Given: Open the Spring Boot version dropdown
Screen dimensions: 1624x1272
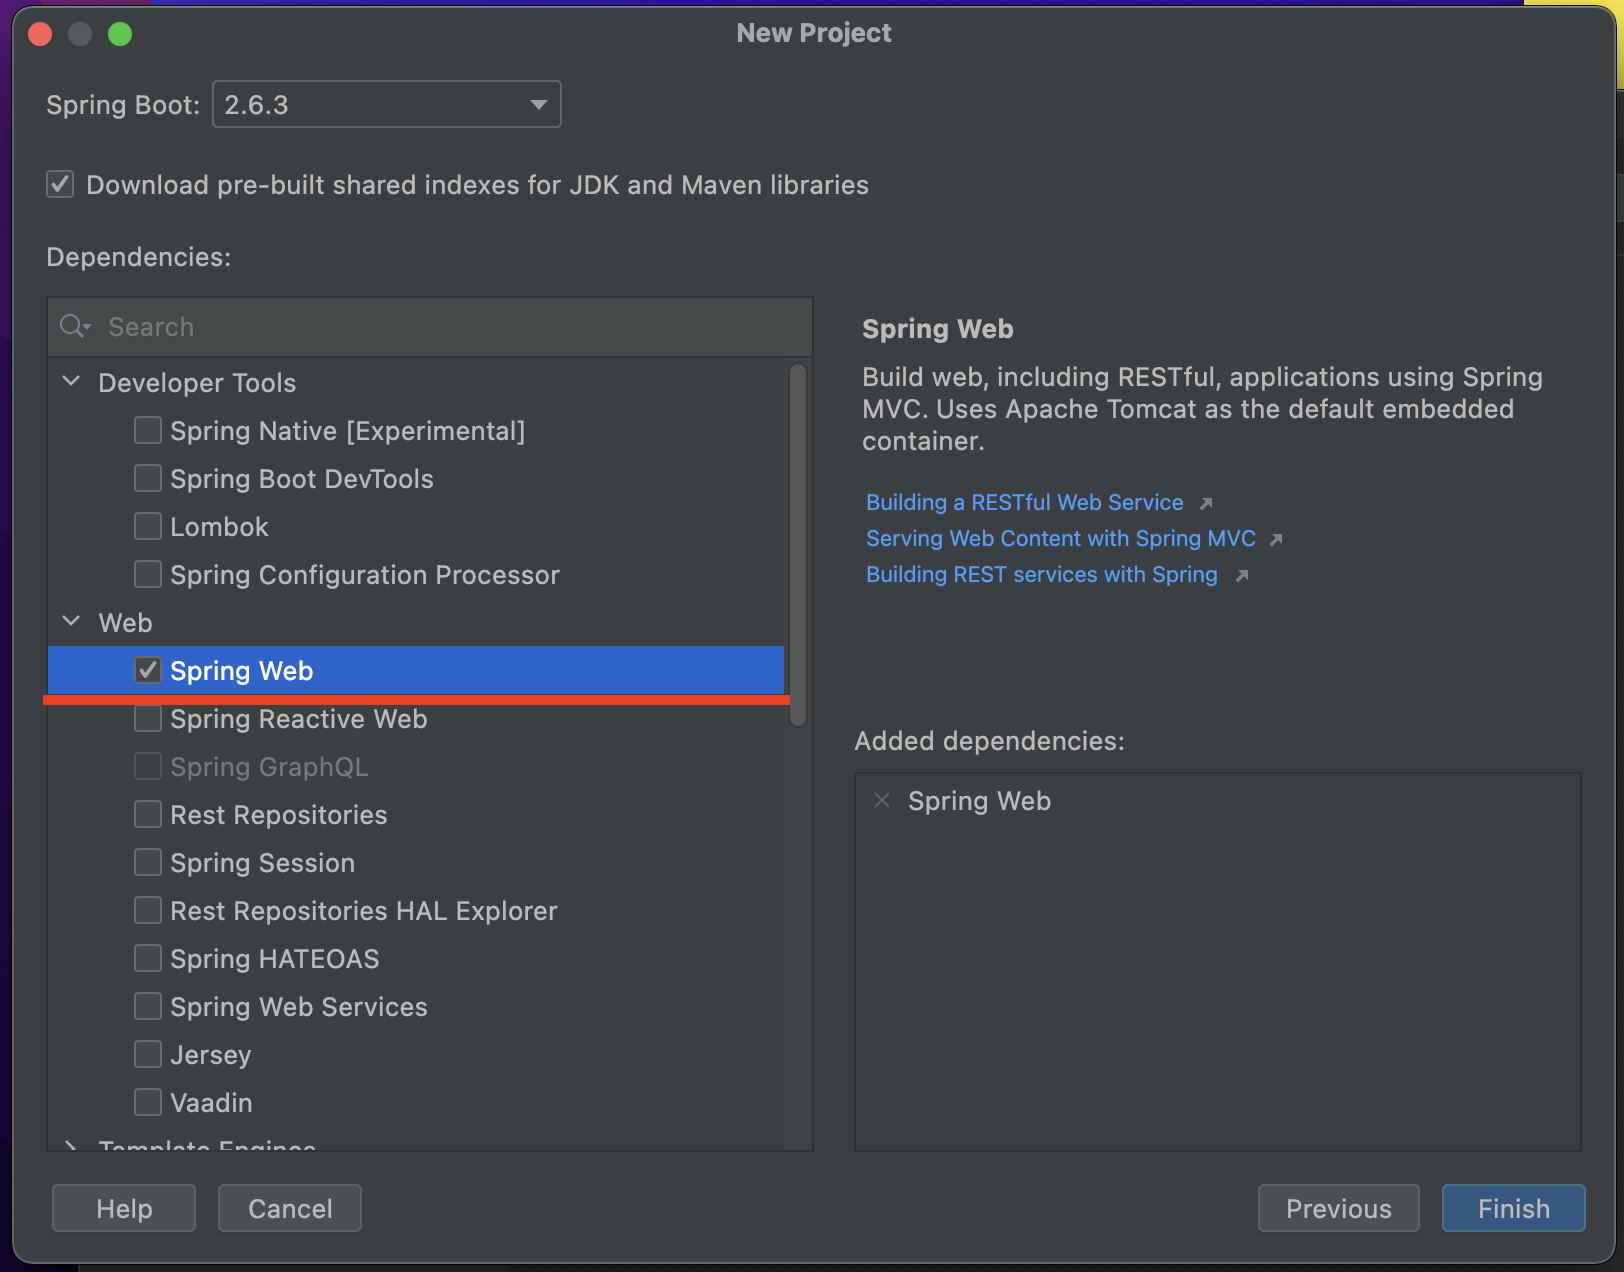Looking at the screenshot, I should (x=387, y=105).
